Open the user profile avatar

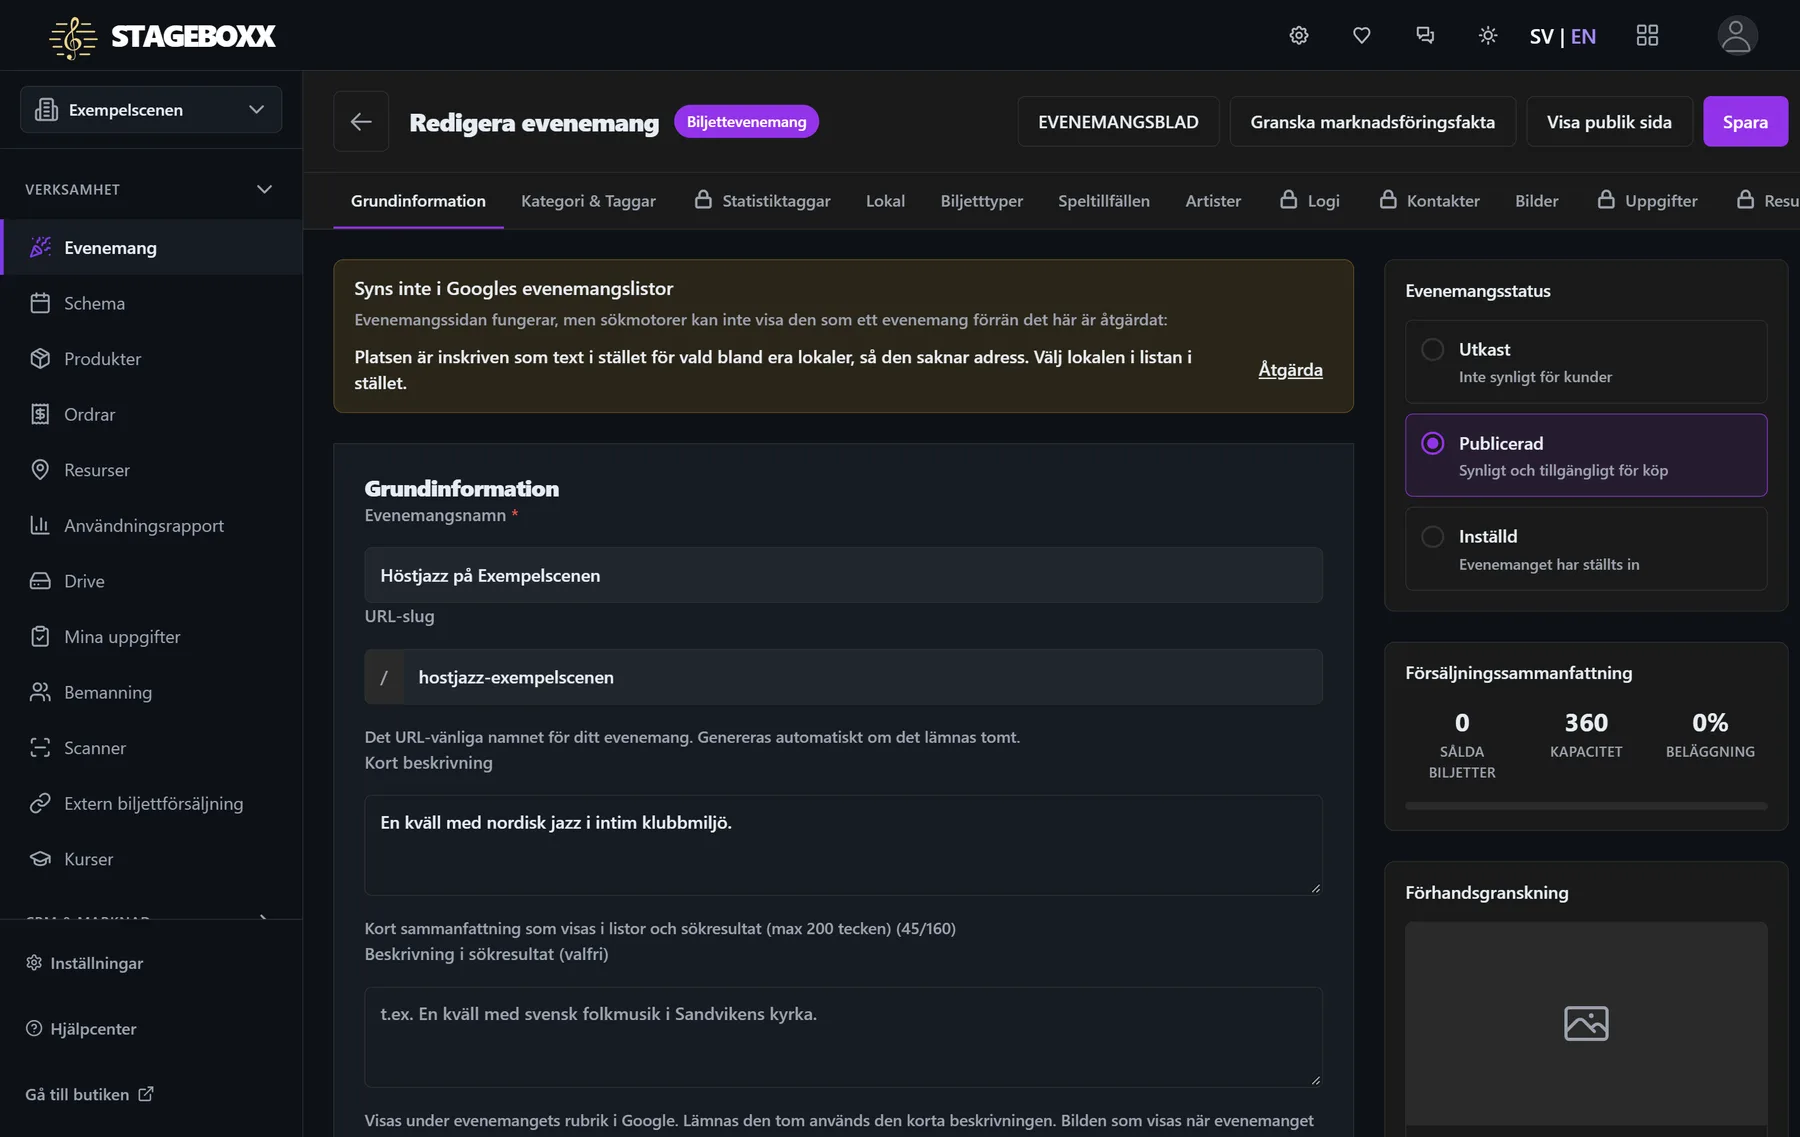pos(1737,36)
